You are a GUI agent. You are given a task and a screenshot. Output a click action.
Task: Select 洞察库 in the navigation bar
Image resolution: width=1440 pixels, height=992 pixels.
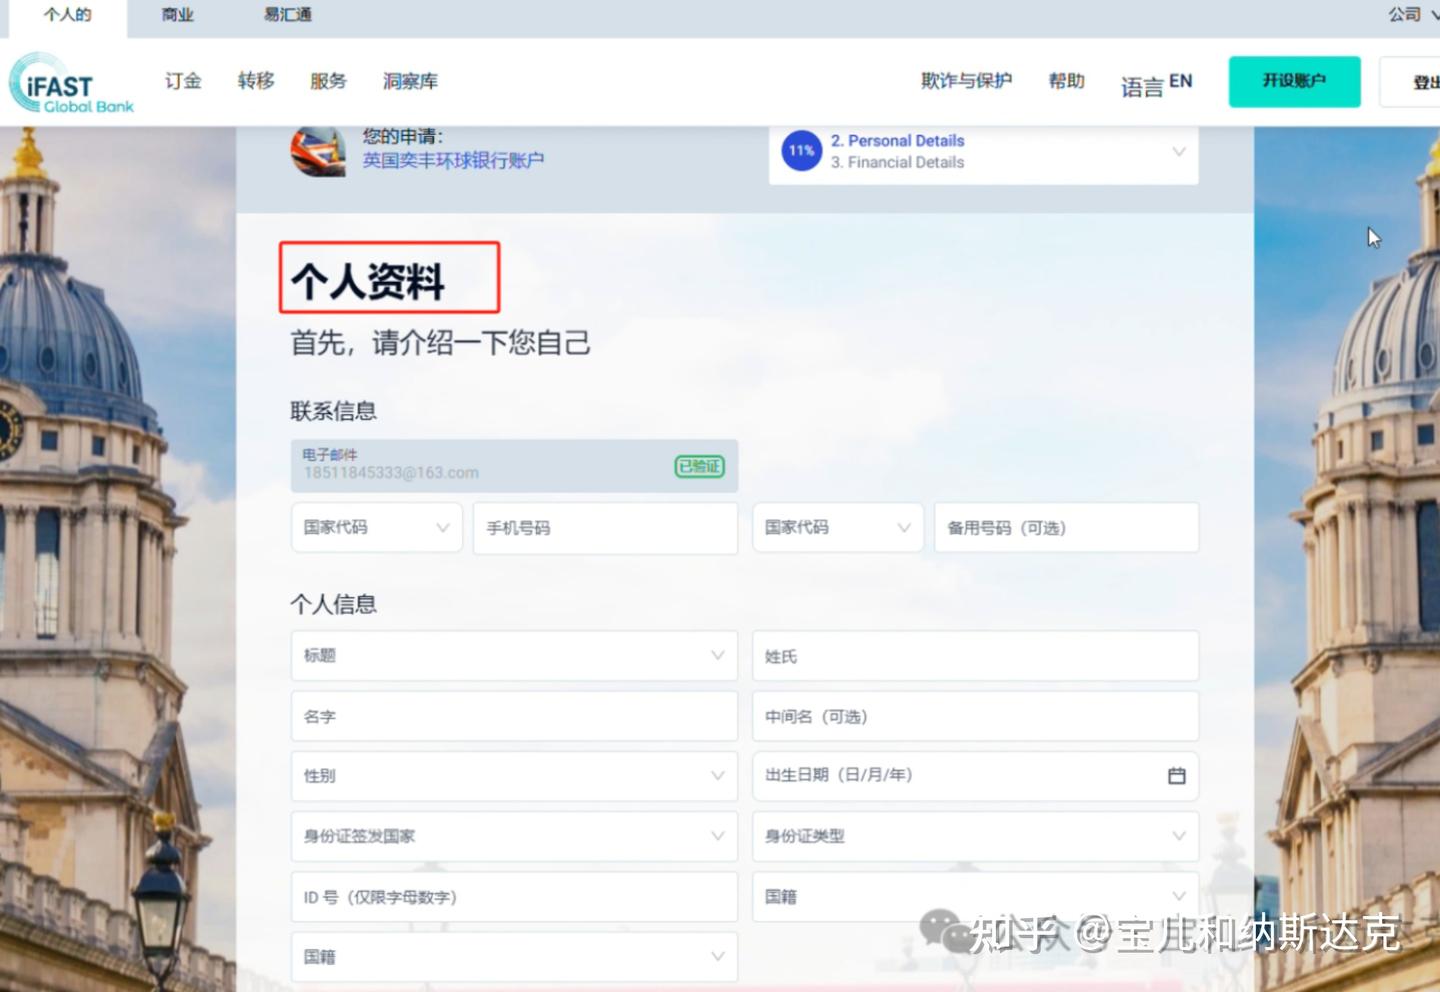pos(409,82)
